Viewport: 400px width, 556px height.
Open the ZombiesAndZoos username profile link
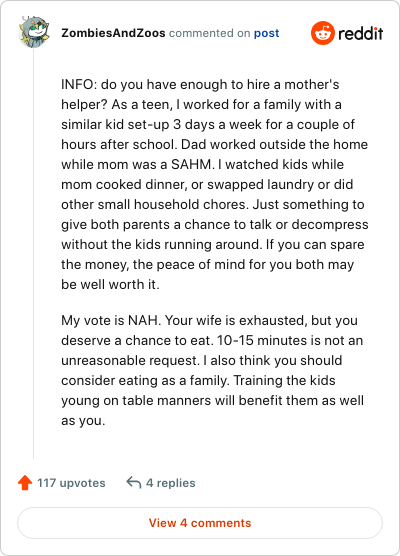point(113,33)
